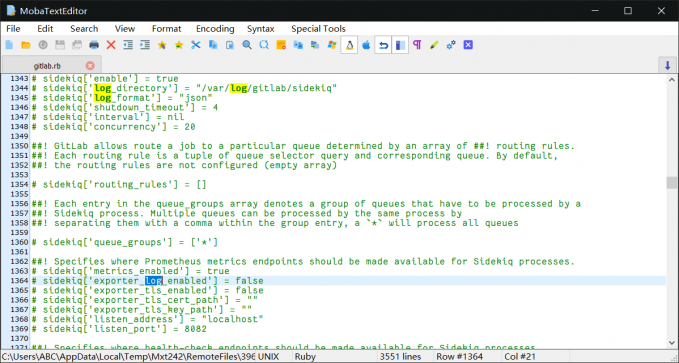The width and height of the screenshot is (679, 363).
Task: Open a file with the folder icon
Action: point(26,45)
